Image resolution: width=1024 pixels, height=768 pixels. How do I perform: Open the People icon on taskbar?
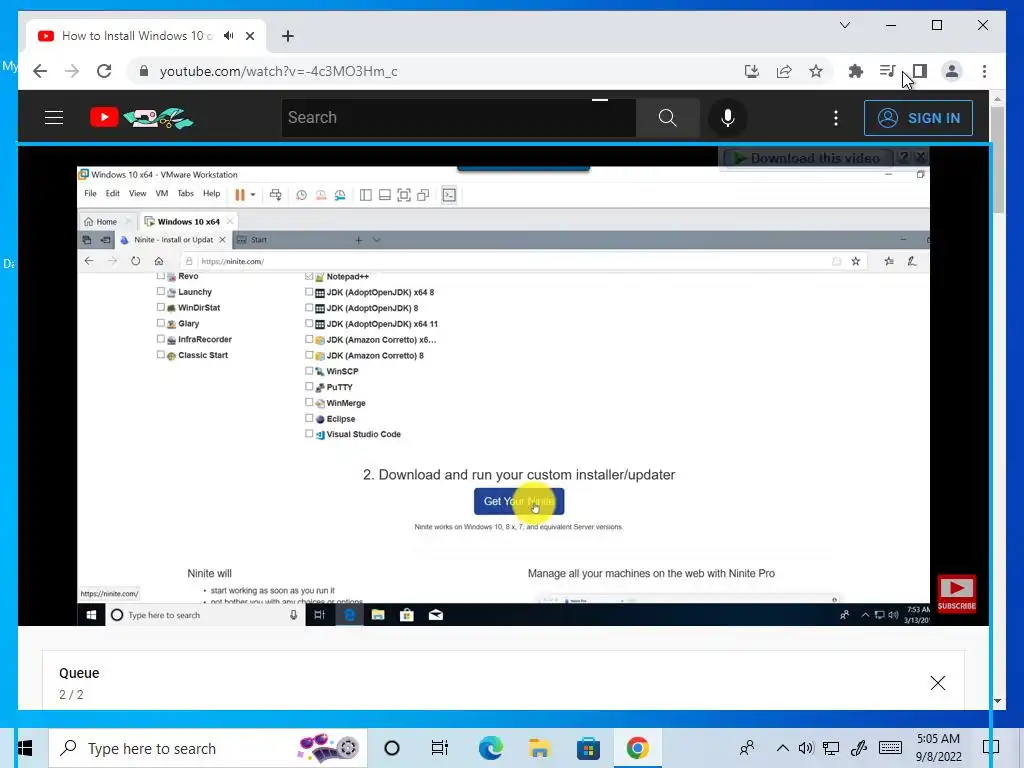click(747, 748)
